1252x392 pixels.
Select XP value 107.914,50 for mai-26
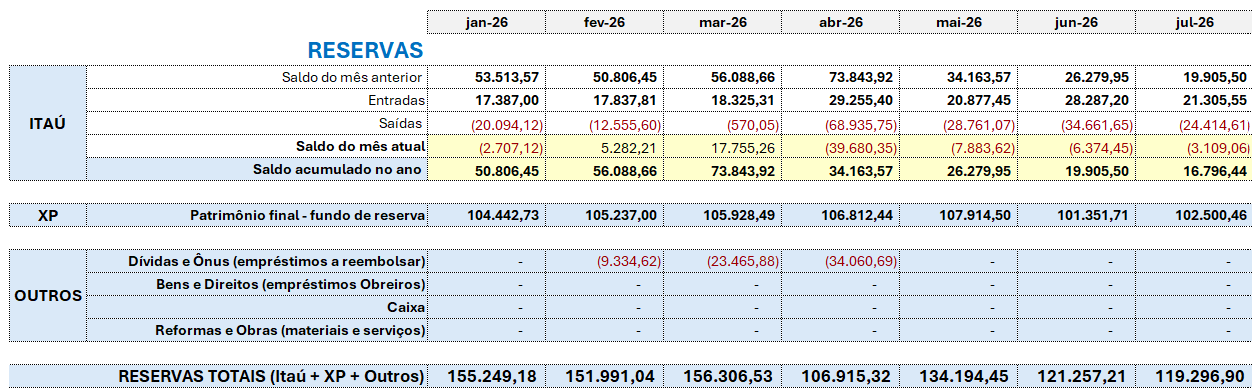[958, 215]
